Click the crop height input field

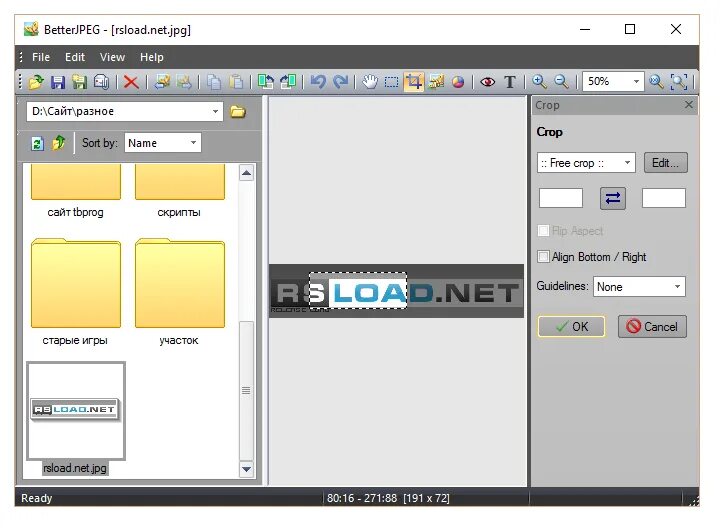click(x=664, y=198)
